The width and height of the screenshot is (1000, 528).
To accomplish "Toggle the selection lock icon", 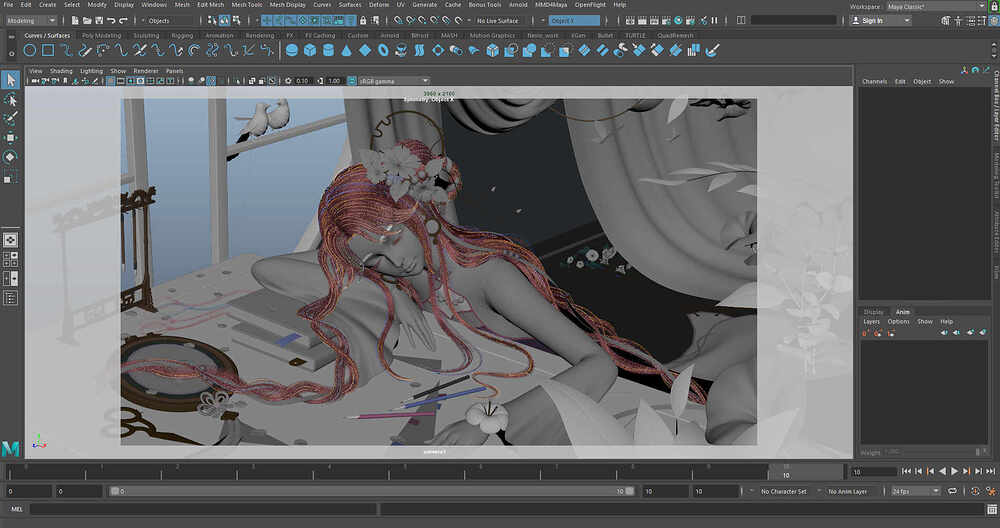I will [363, 20].
